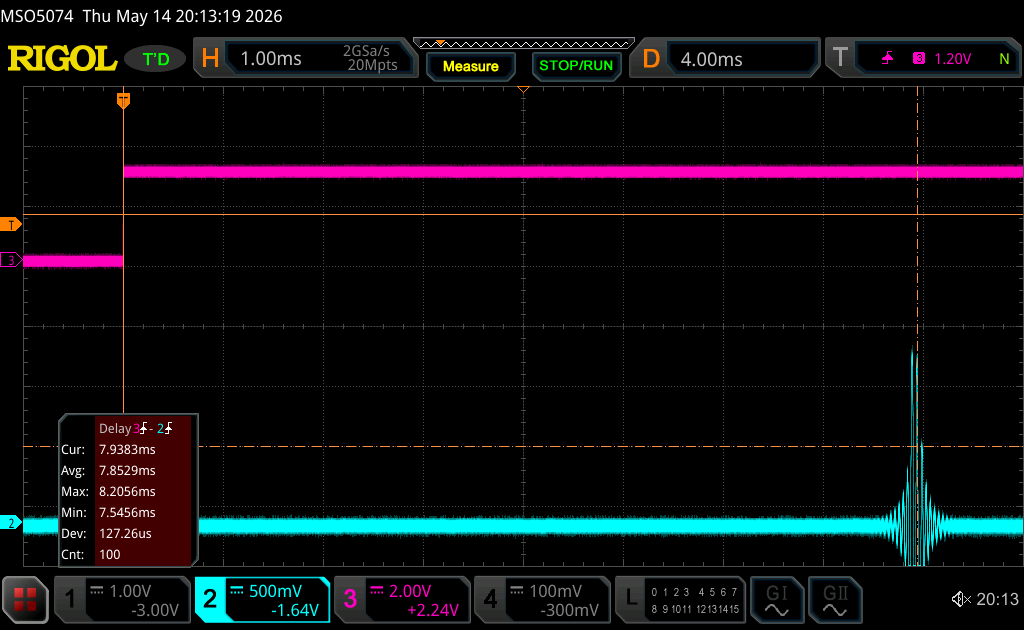Toggle channel 3 with 2.00V scale
This screenshot has width=1024, height=630.
(x=402, y=599)
